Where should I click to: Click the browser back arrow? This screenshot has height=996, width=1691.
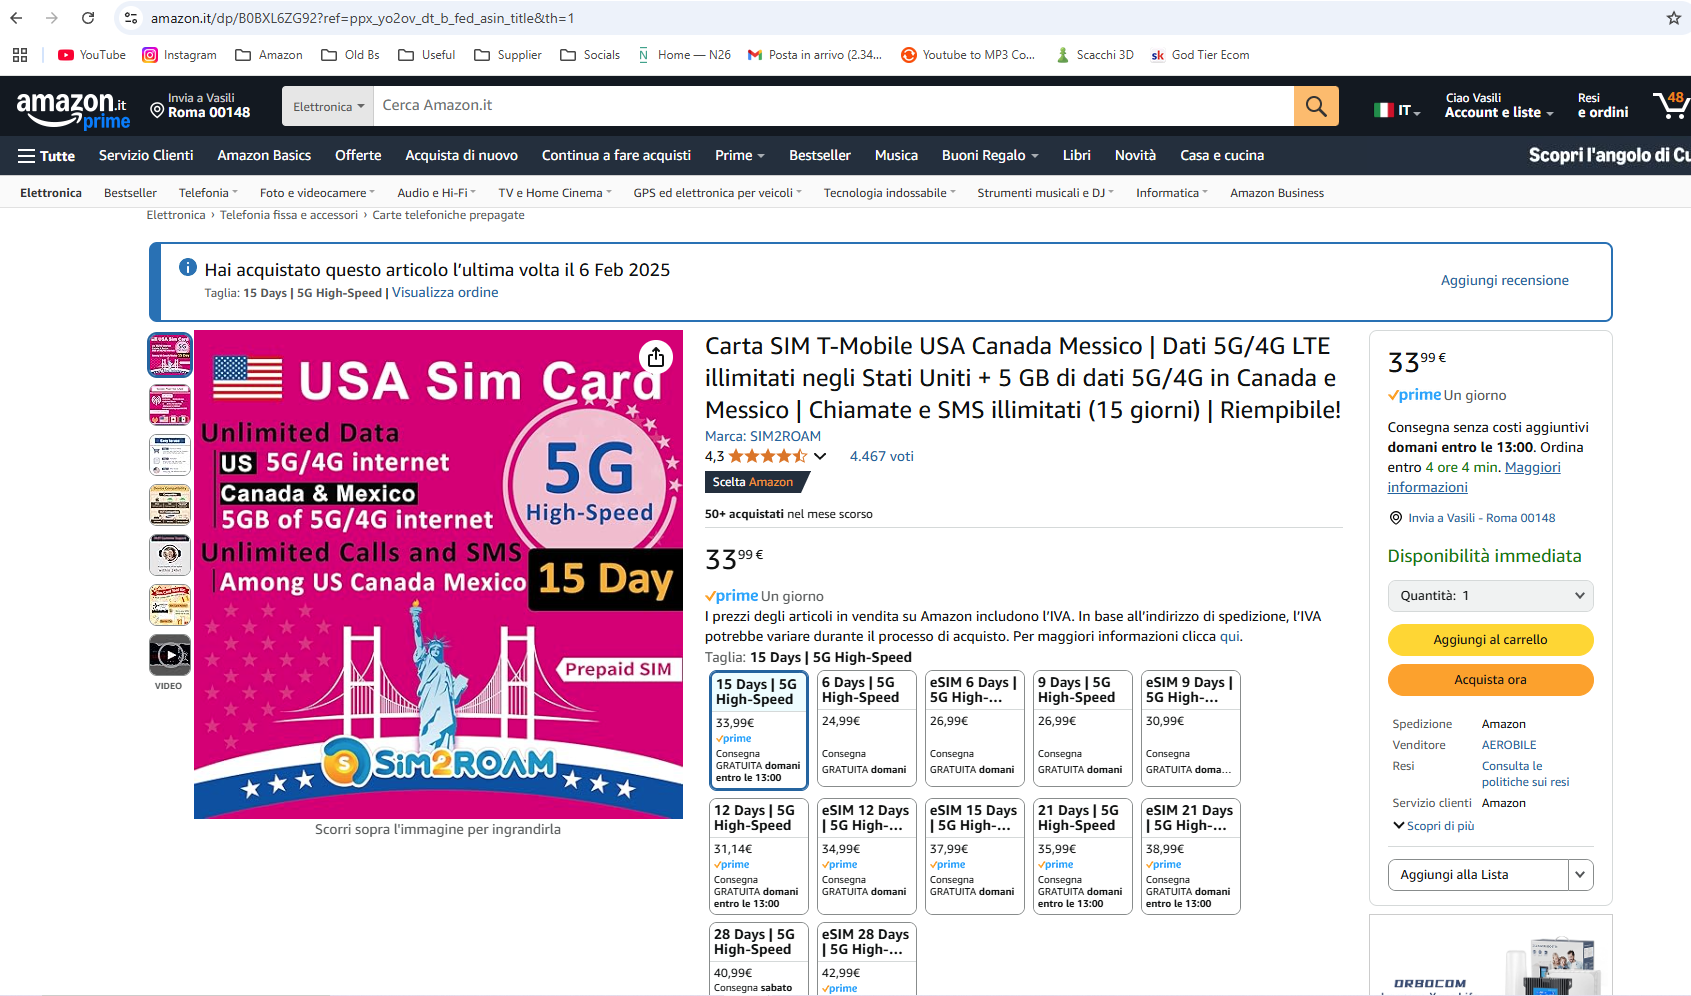click(16, 18)
